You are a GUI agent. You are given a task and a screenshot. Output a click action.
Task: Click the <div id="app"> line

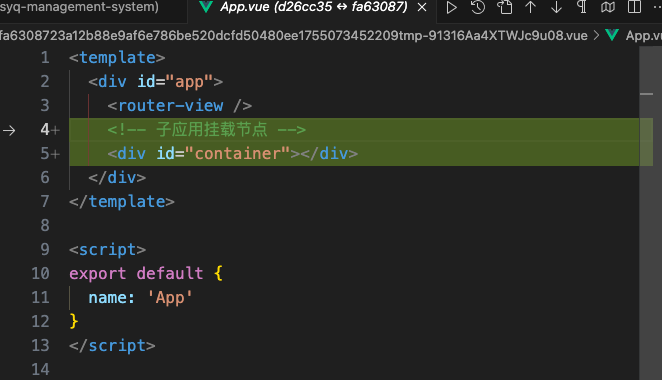[x=155, y=81]
